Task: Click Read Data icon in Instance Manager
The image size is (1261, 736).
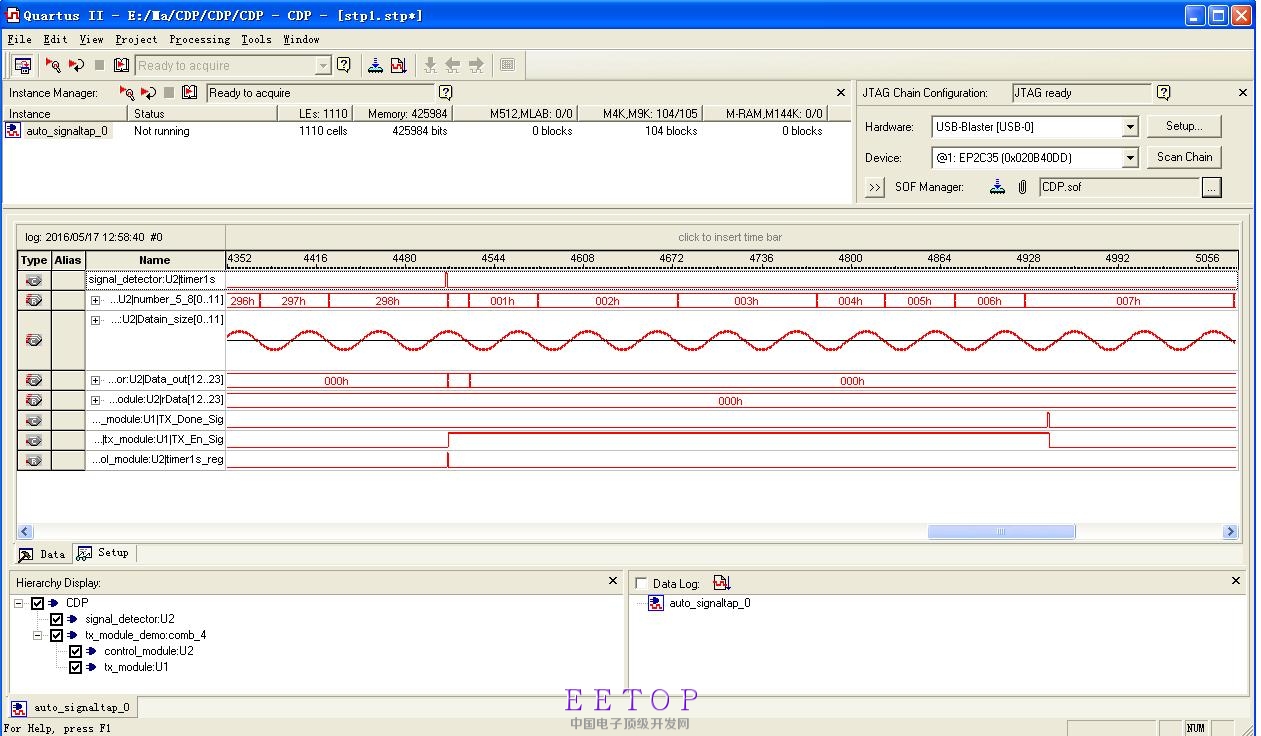Action: [189, 93]
